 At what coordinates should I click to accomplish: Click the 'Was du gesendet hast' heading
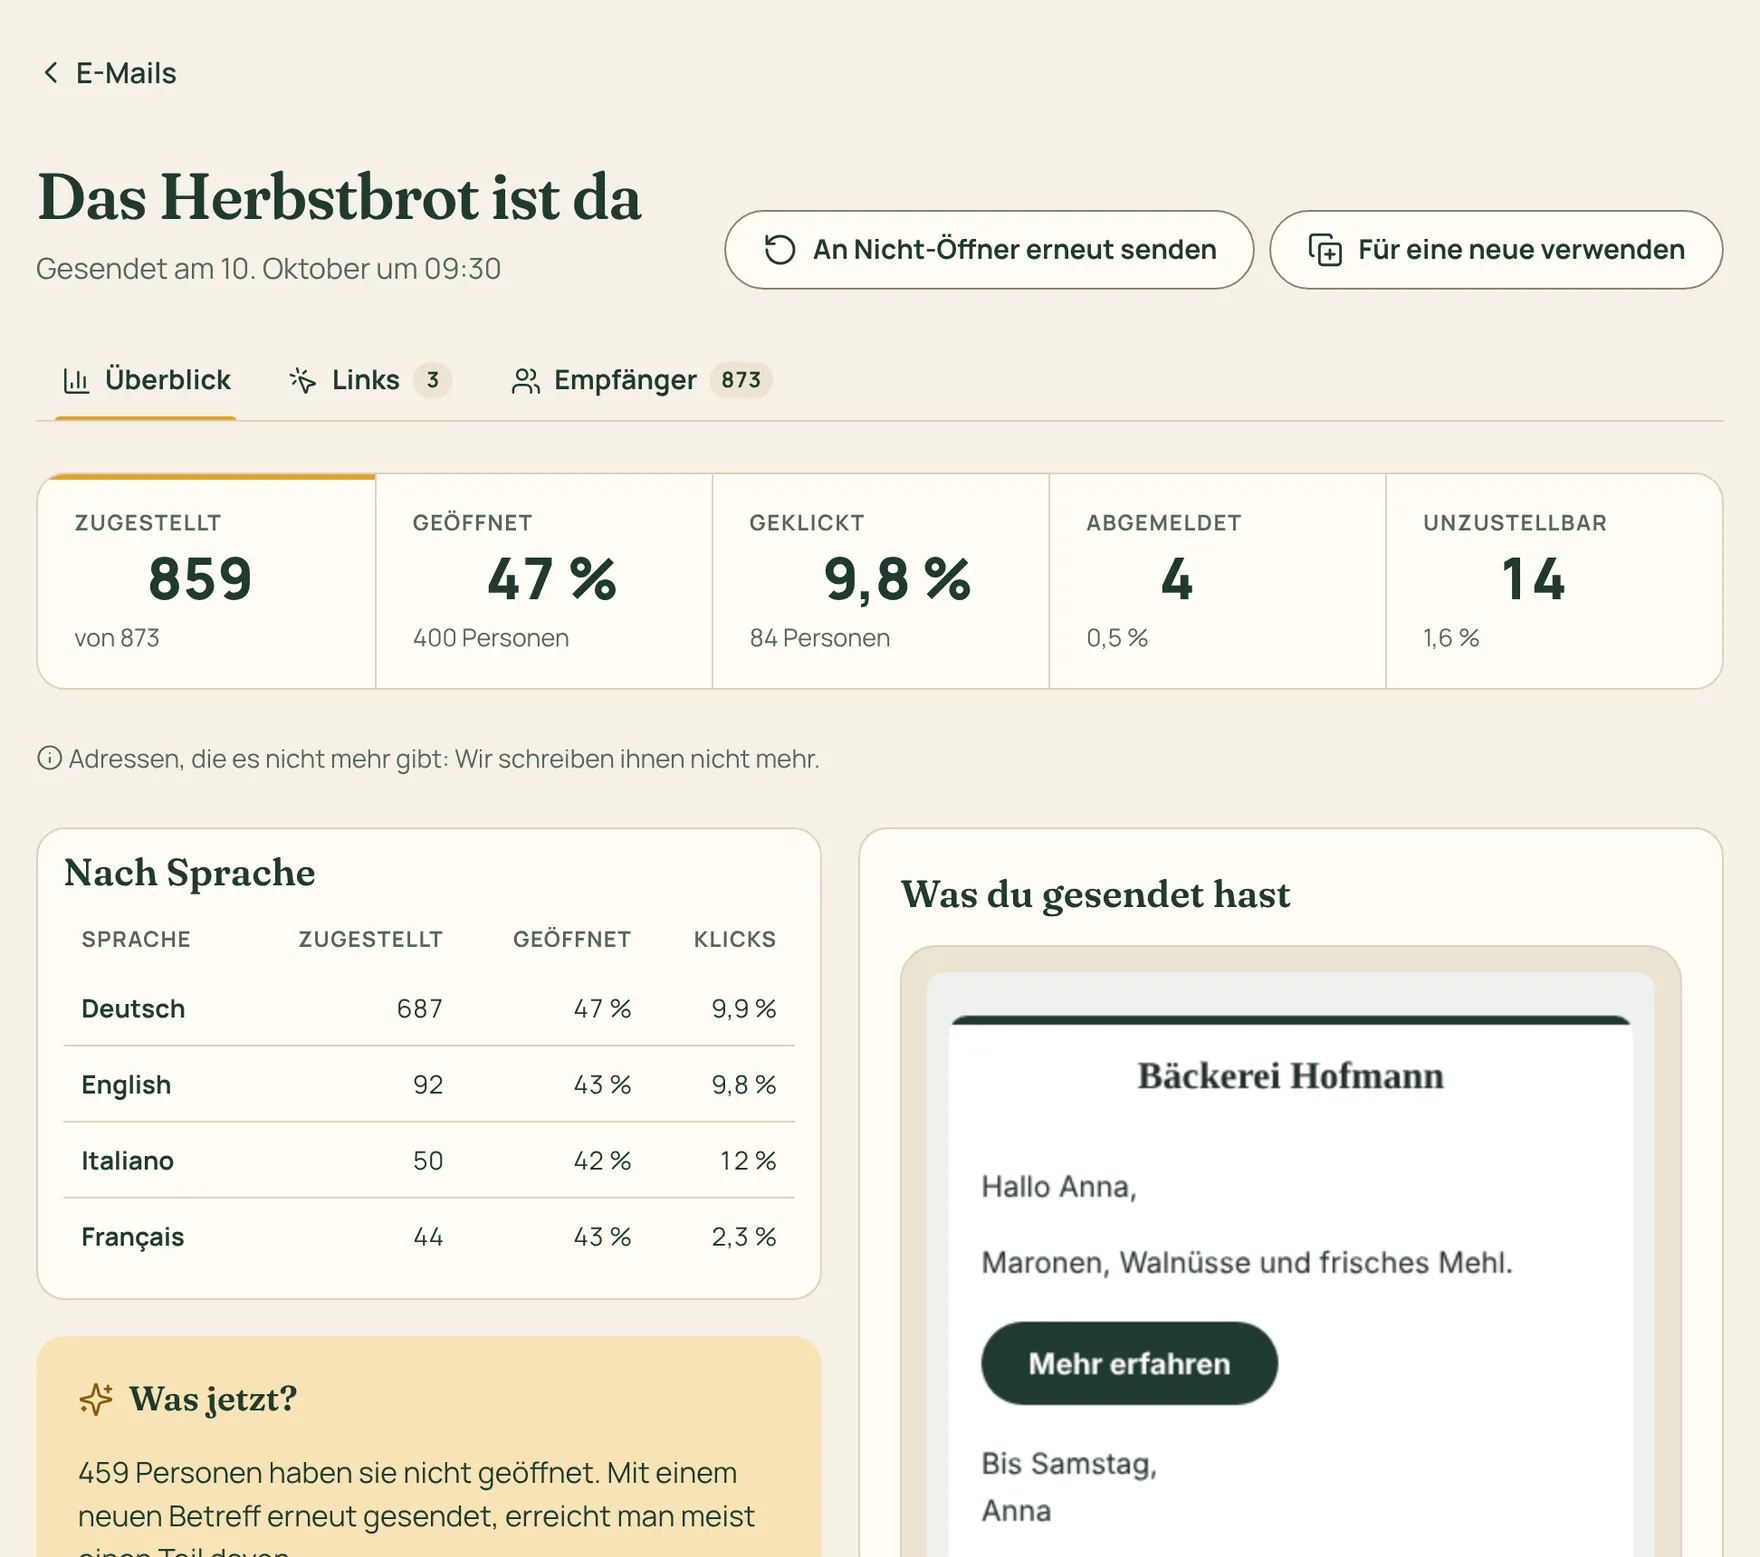(1095, 895)
